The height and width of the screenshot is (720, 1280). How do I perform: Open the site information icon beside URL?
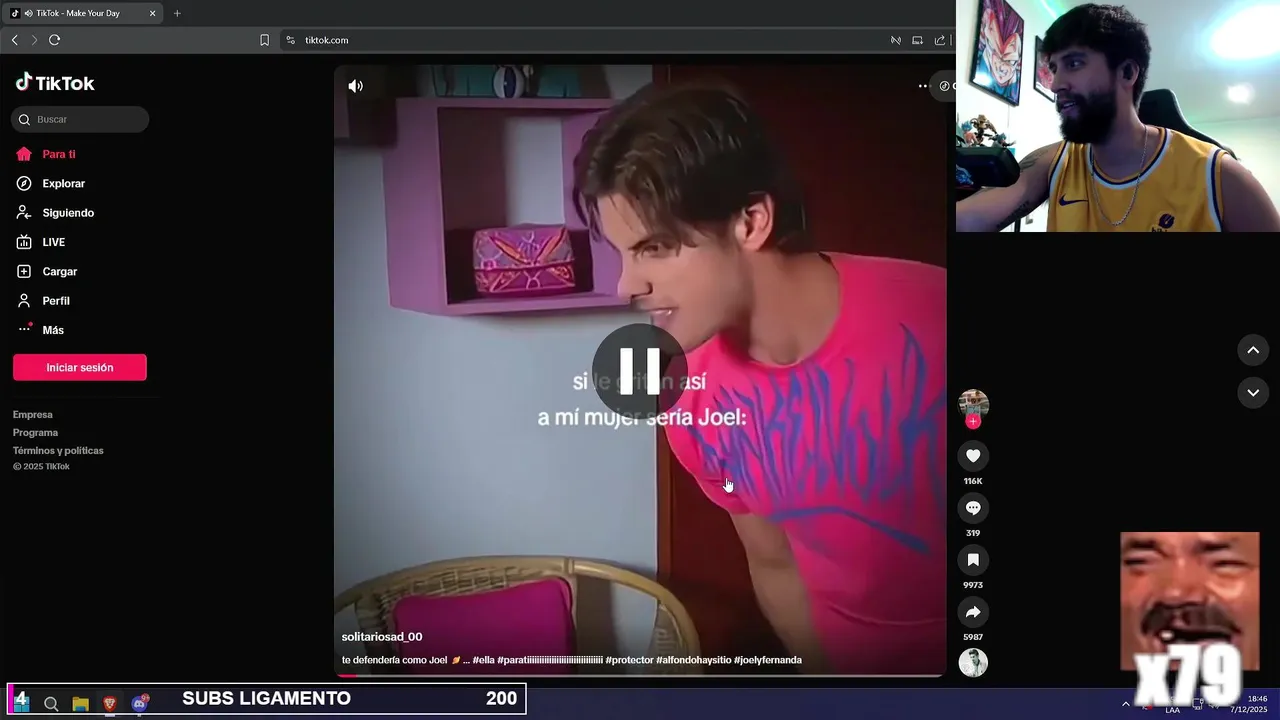click(291, 40)
